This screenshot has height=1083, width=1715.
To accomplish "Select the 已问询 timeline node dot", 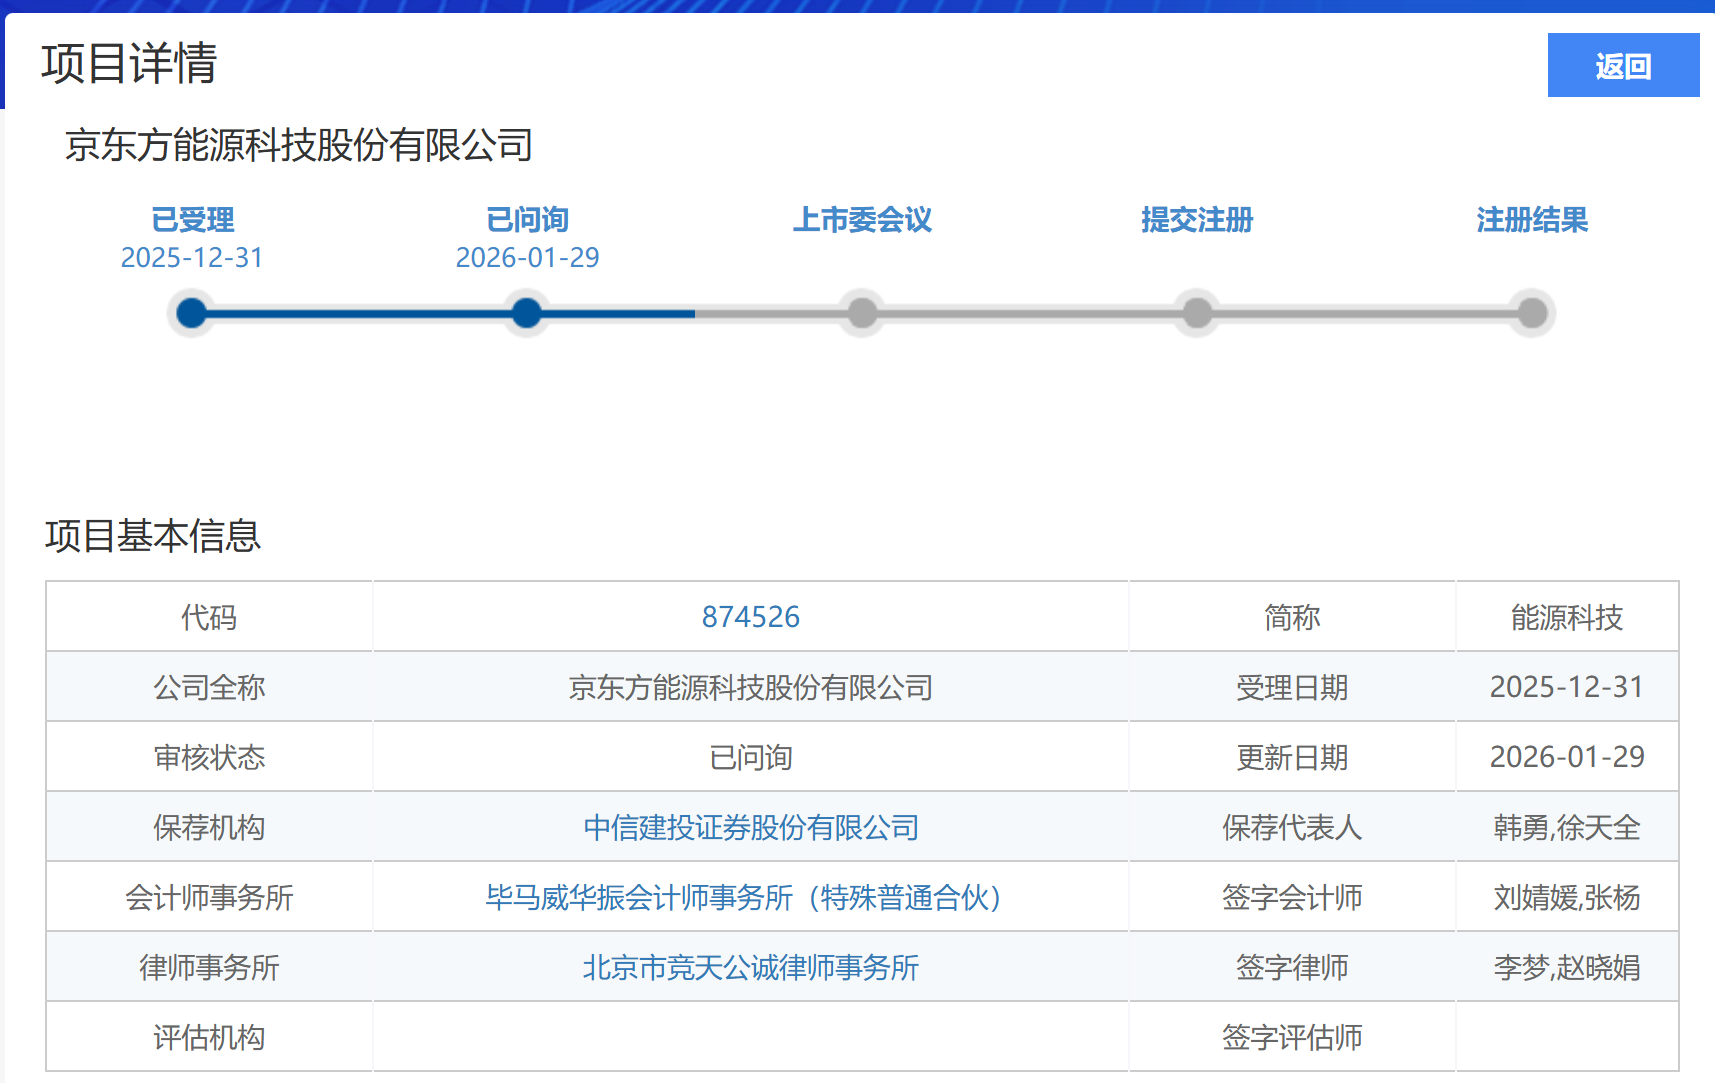I will point(527,313).
